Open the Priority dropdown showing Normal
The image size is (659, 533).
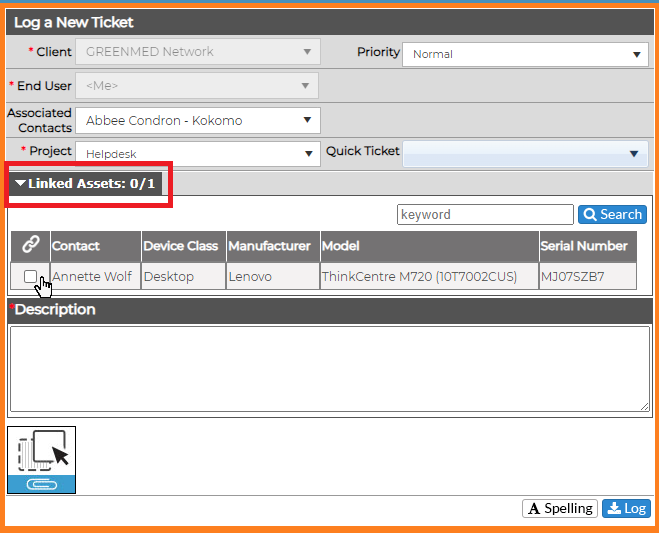pos(525,54)
